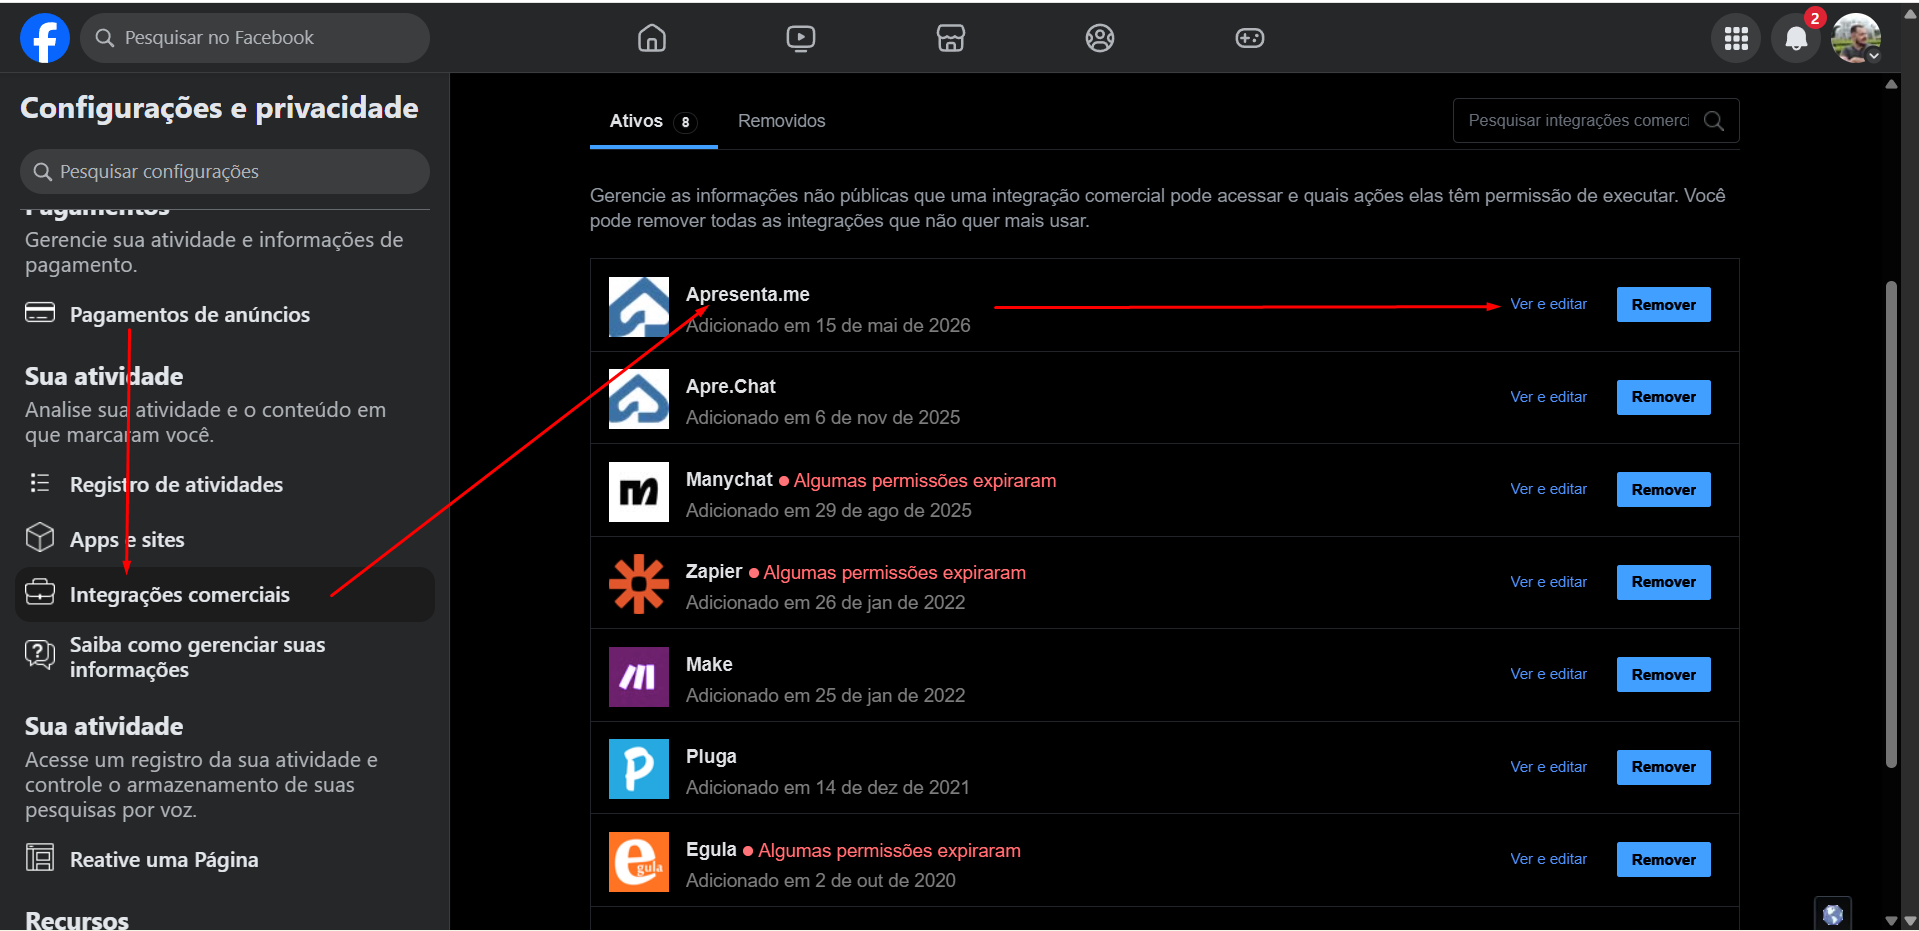Image resolution: width=1919 pixels, height=931 pixels.
Task: Remove the Pluga integration
Action: [x=1663, y=767]
